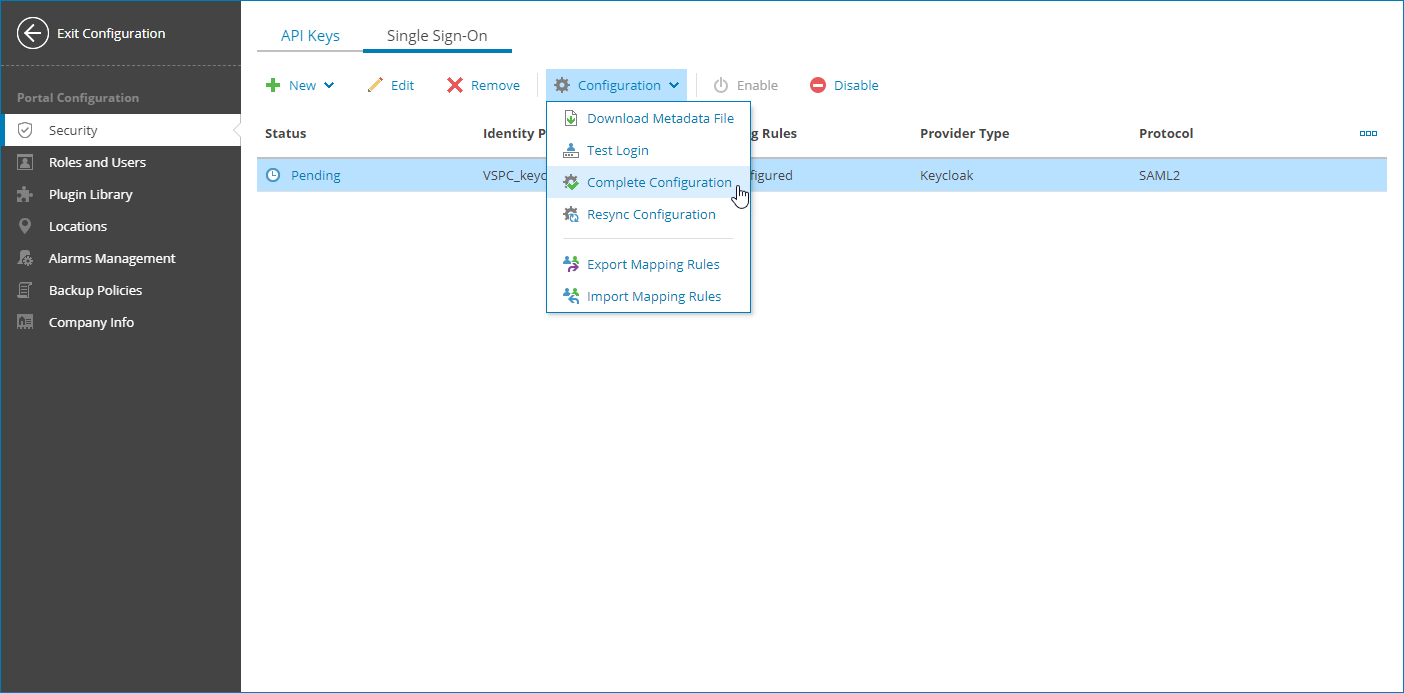Choose Complete Configuration from the menu
1404x693 pixels.
tap(659, 182)
